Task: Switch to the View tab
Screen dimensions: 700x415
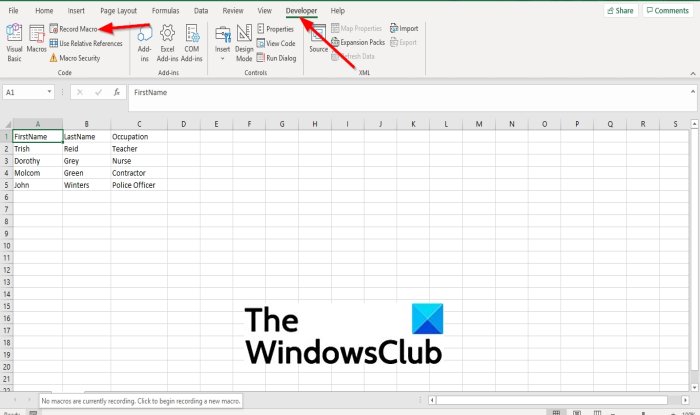Action: tap(264, 10)
